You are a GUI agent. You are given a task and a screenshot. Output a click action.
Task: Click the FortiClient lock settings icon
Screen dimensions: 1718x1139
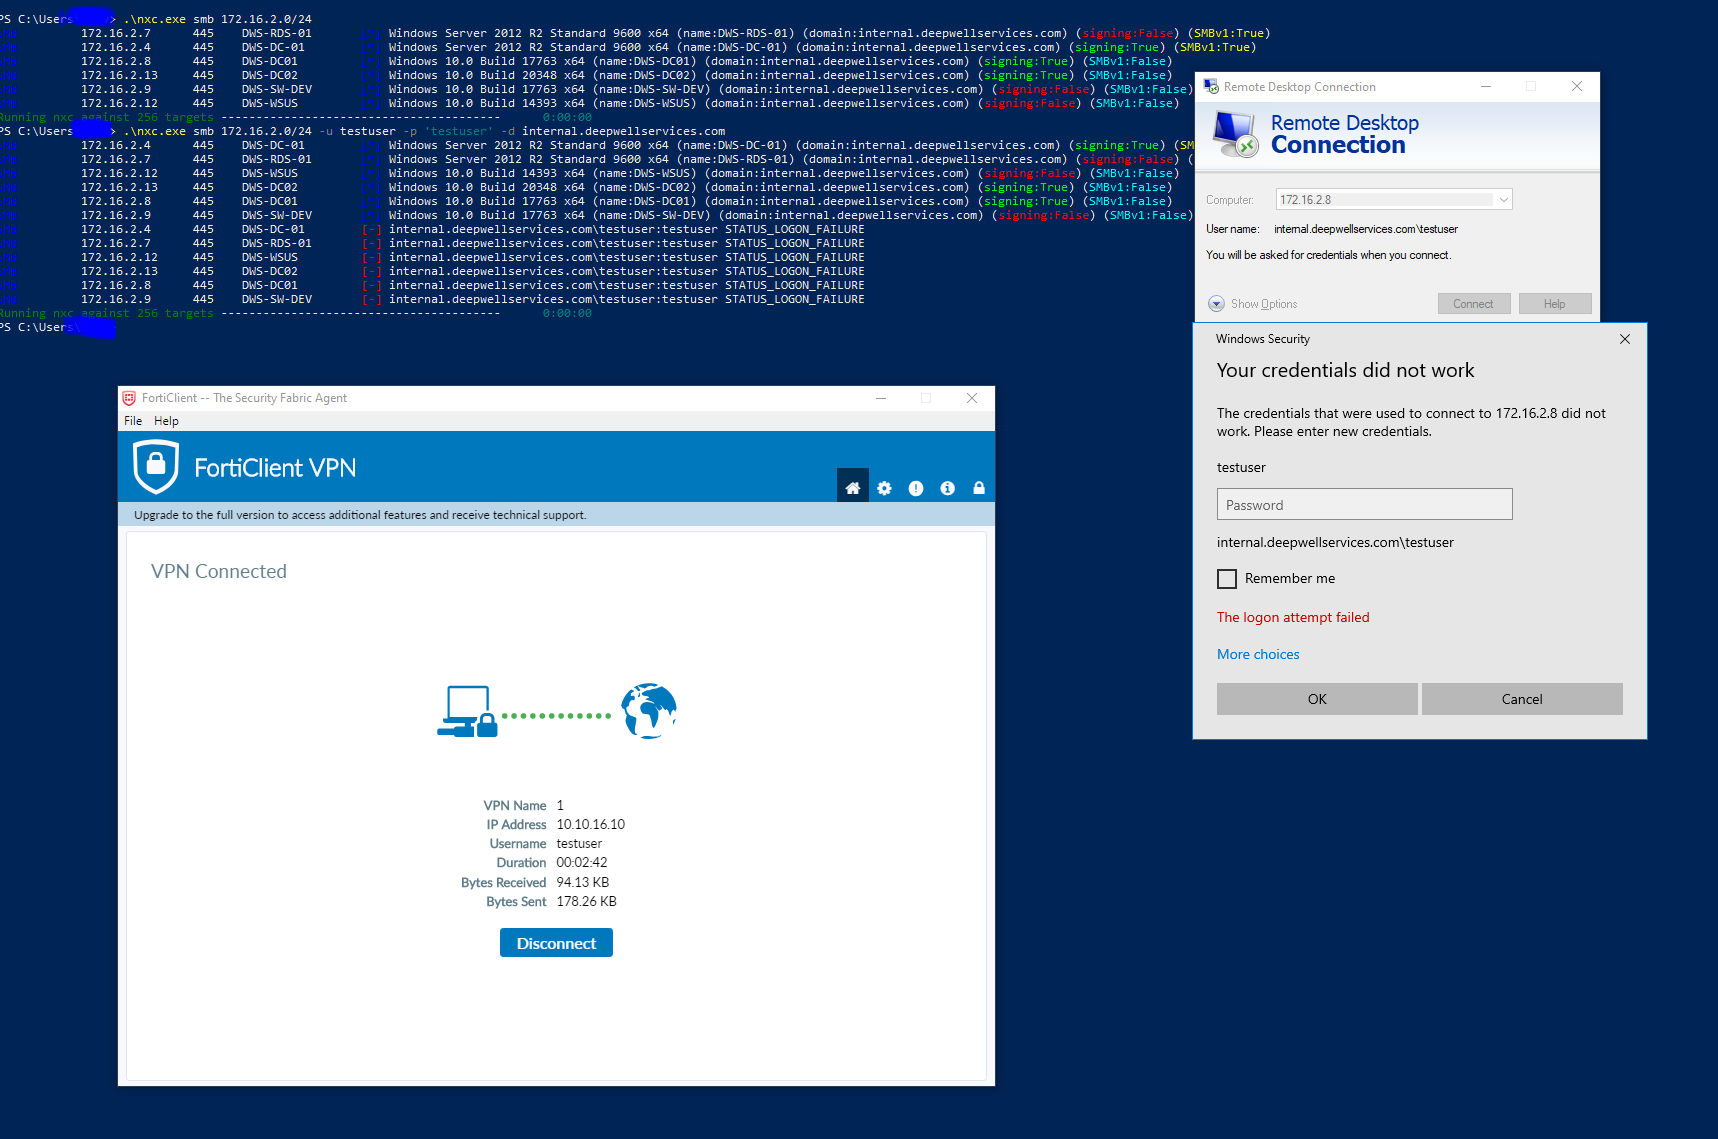[x=979, y=488]
